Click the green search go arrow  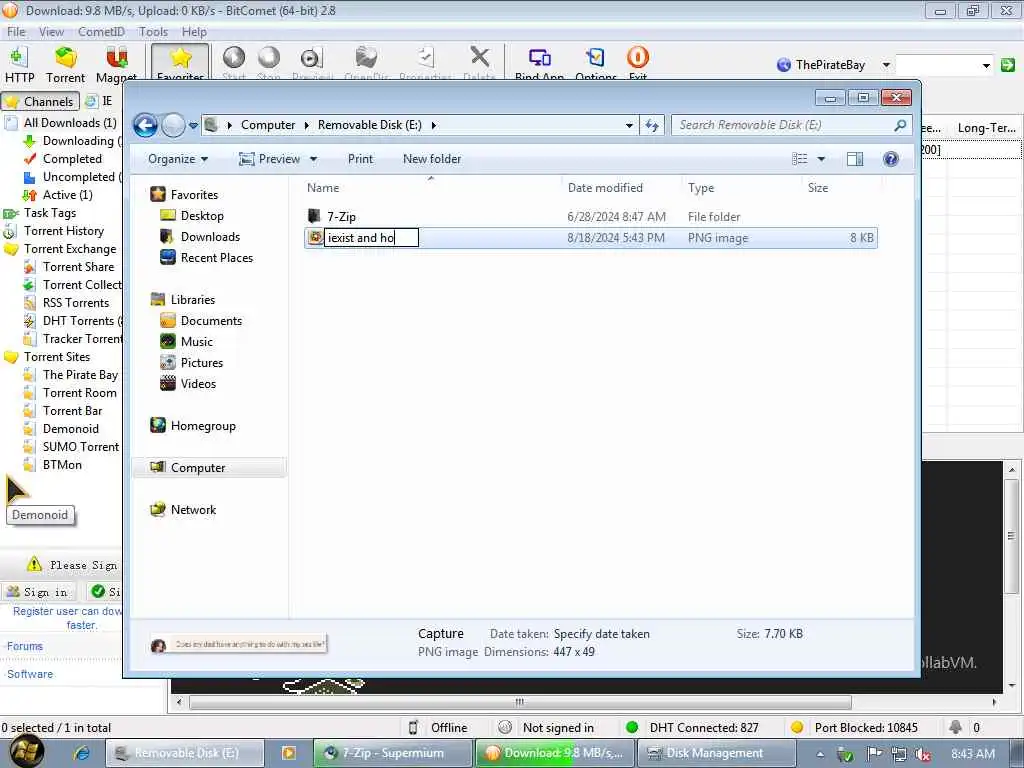[1008, 65]
